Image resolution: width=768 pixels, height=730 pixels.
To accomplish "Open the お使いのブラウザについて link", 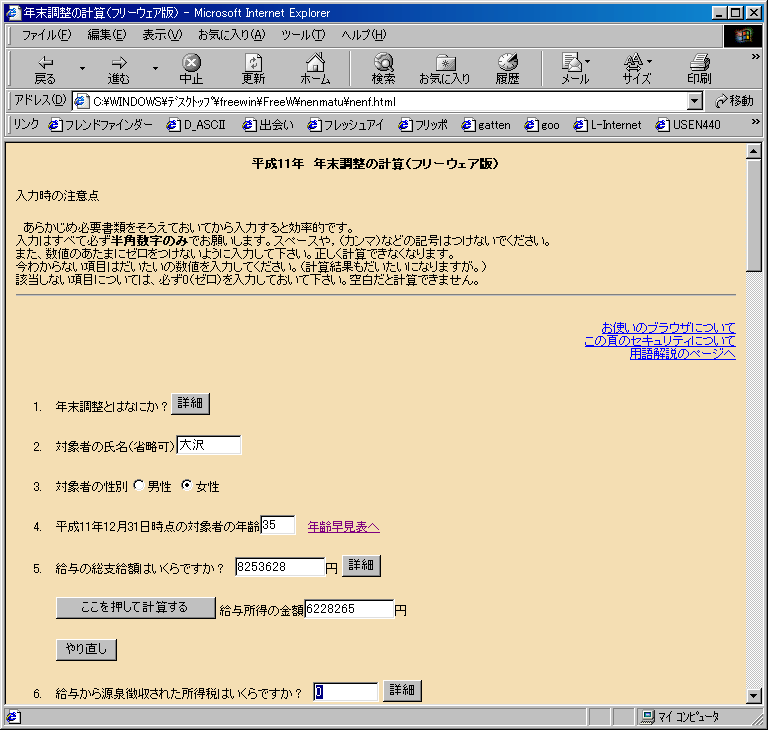I will [668, 327].
